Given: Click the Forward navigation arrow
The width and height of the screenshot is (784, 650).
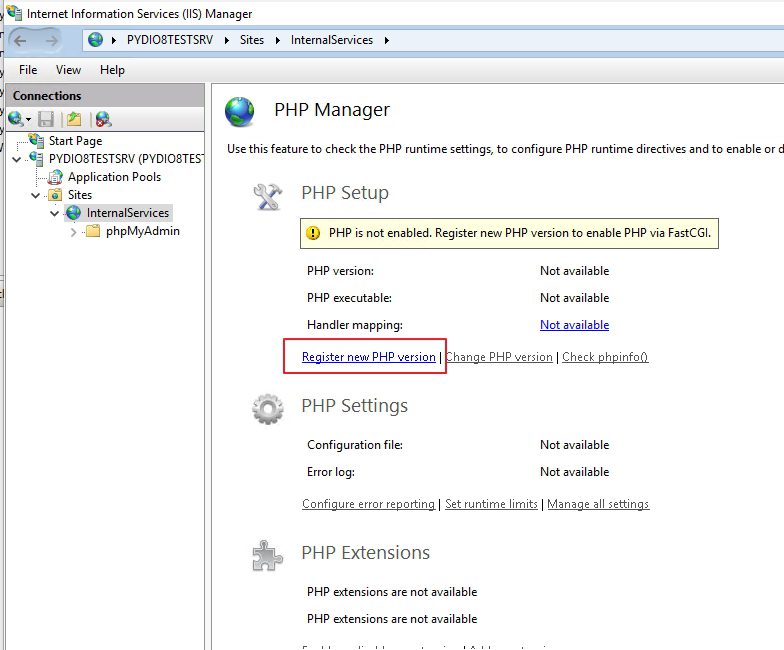Looking at the screenshot, I should click(x=51, y=40).
